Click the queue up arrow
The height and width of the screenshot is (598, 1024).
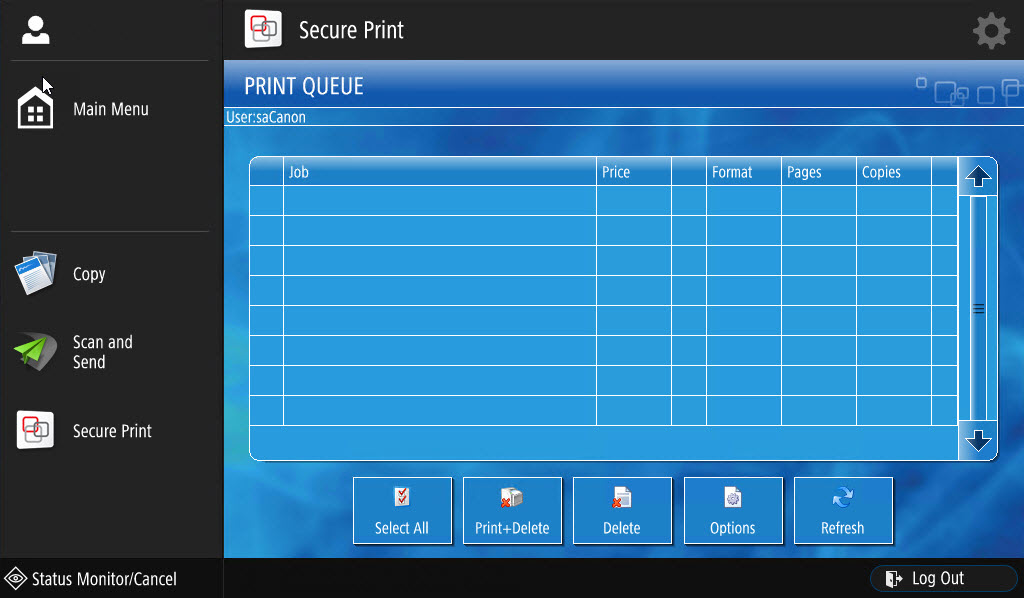tap(978, 176)
